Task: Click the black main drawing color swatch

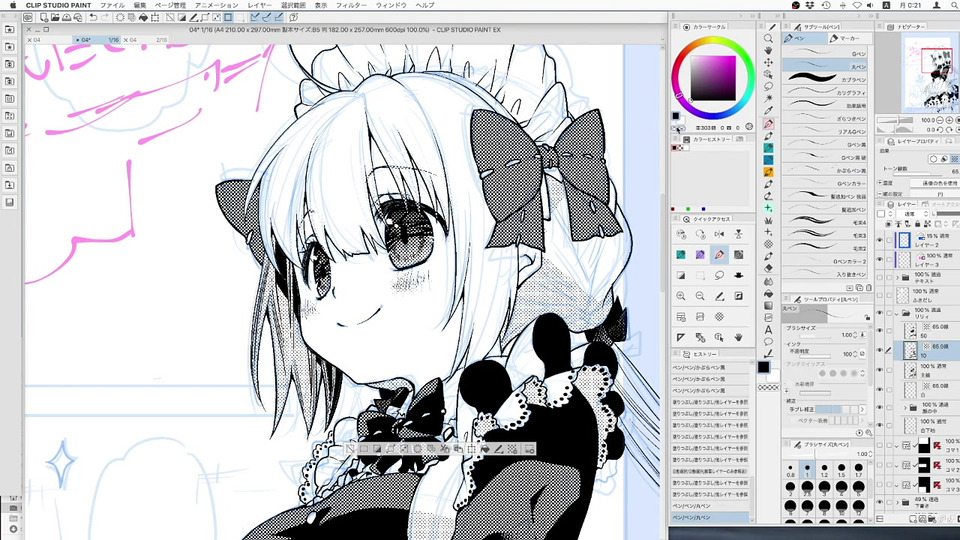Action: click(x=763, y=367)
